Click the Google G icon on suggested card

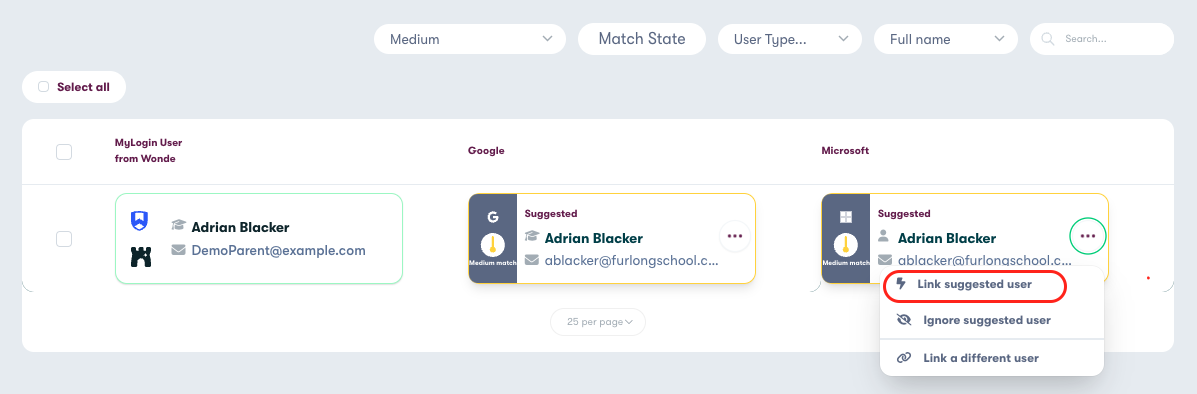click(x=492, y=216)
